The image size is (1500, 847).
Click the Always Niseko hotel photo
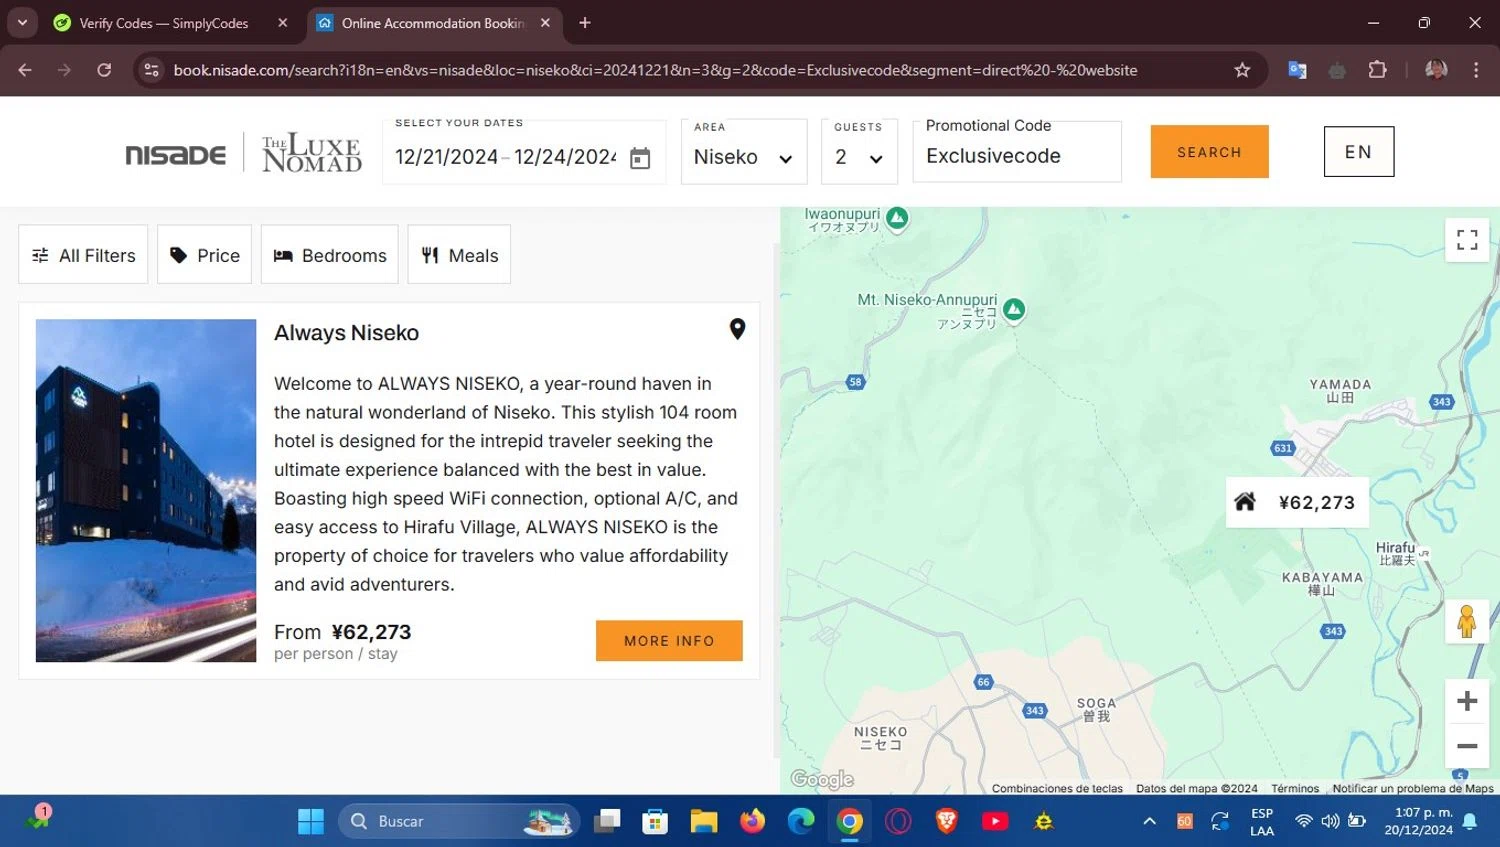click(146, 491)
